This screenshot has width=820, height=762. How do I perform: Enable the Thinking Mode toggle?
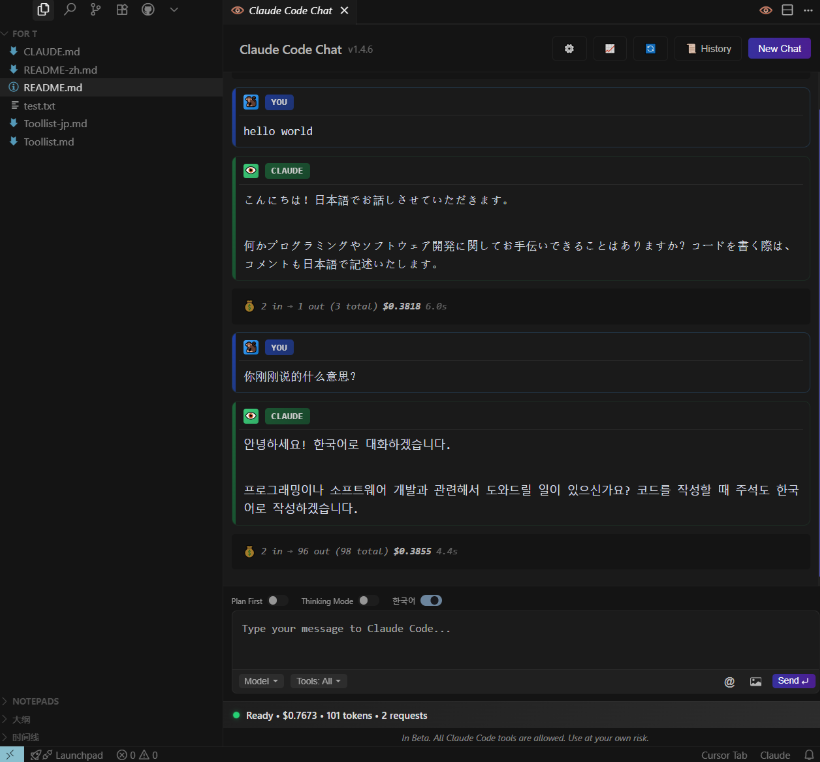pyautogui.click(x=368, y=600)
